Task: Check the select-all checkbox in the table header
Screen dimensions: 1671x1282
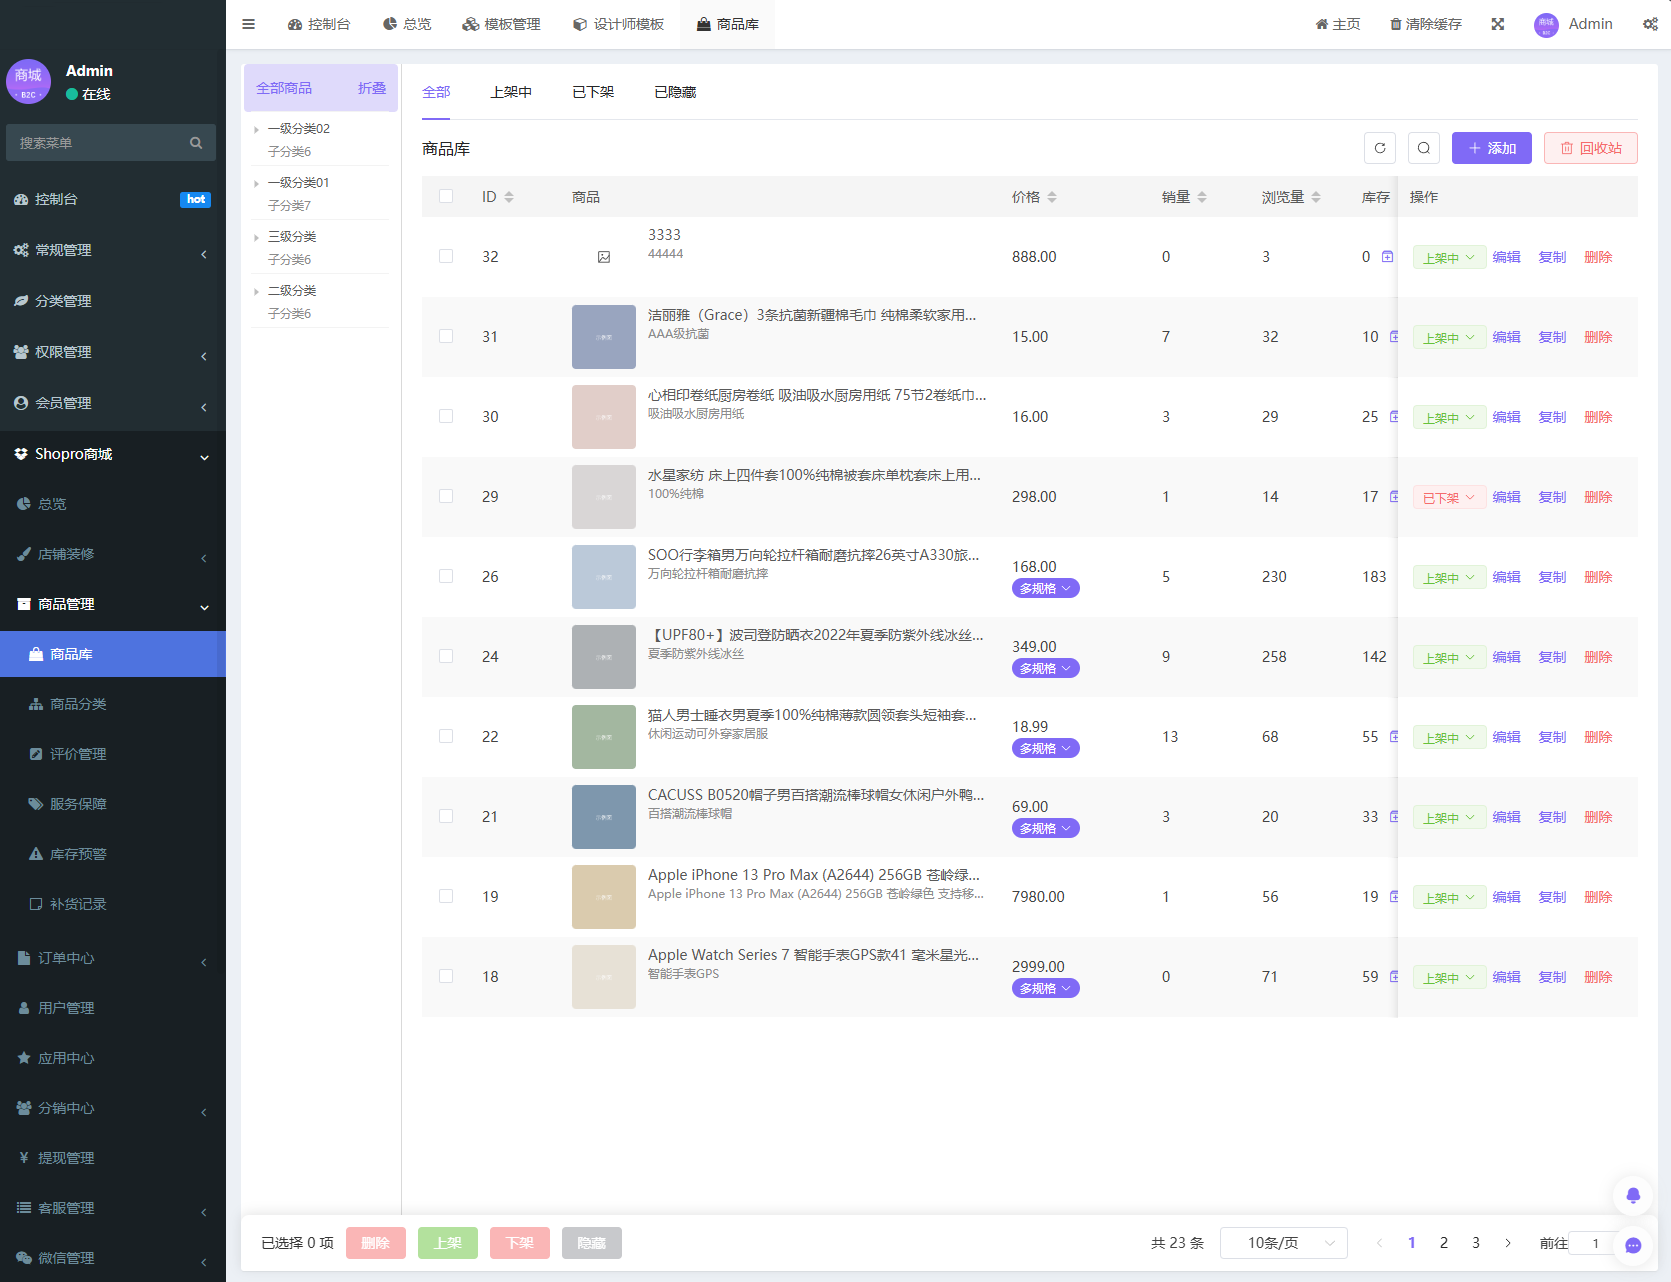Action: (x=446, y=196)
